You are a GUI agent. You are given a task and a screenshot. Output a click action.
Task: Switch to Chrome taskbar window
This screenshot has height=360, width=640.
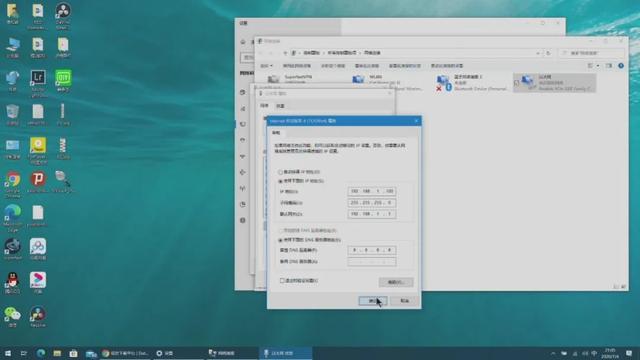click(x=126, y=353)
